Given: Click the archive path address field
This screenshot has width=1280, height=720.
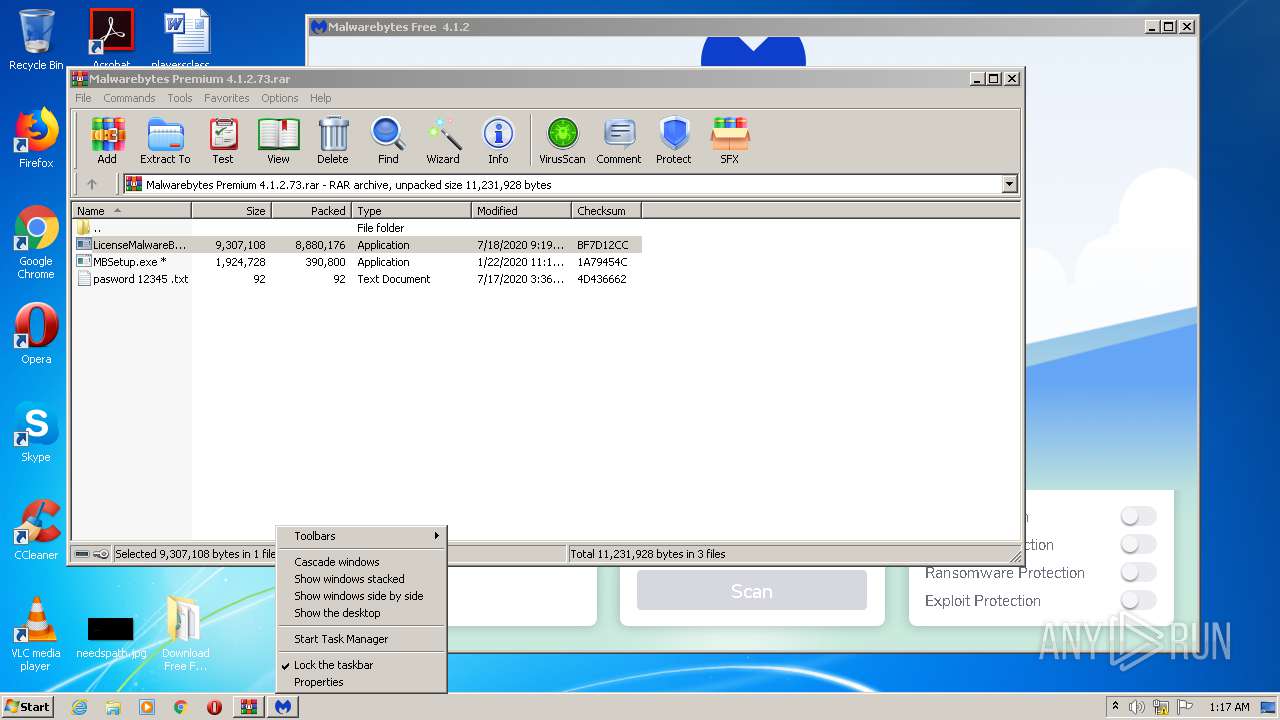Looking at the screenshot, I should pos(570,184).
